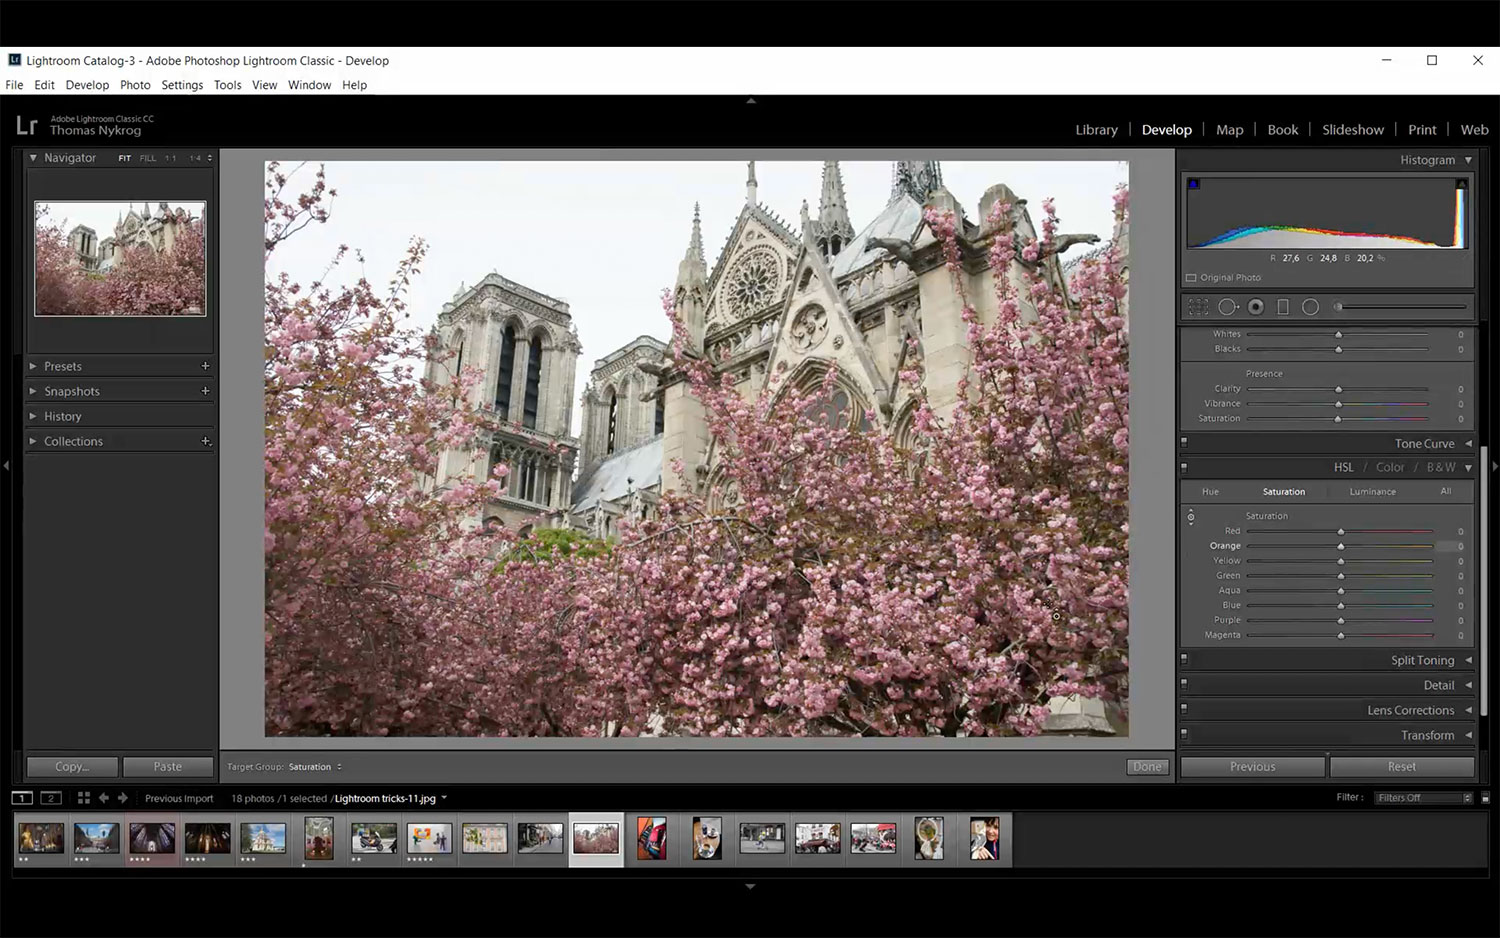Image resolution: width=1500 pixels, height=938 pixels.
Task: Select the Crop Overlay tool
Action: [1198, 307]
